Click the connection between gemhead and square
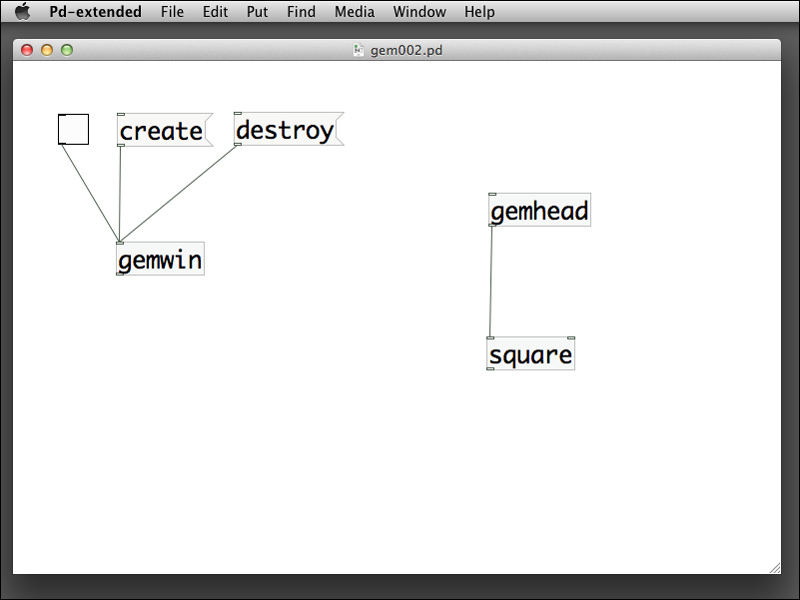The height and width of the screenshot is (600, 800). coord(493,282)
